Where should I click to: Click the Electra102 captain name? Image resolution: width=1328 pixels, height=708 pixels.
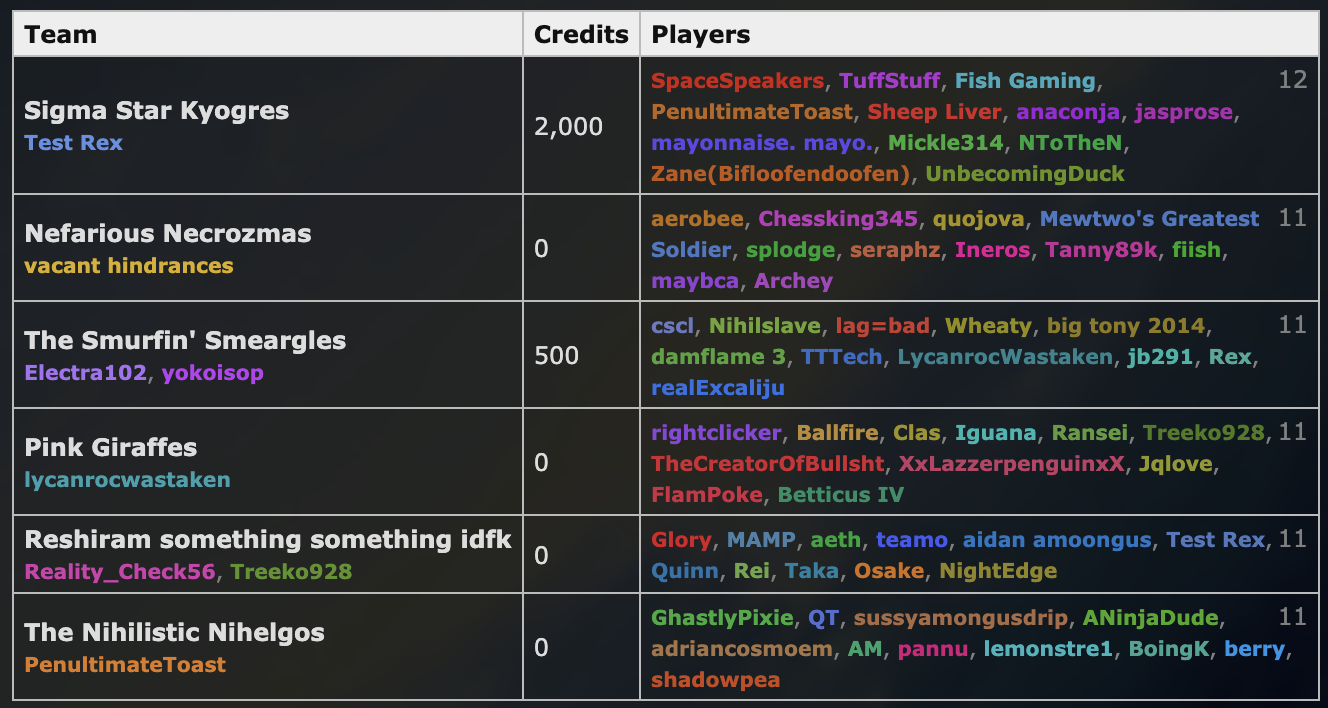click(85, 373)
